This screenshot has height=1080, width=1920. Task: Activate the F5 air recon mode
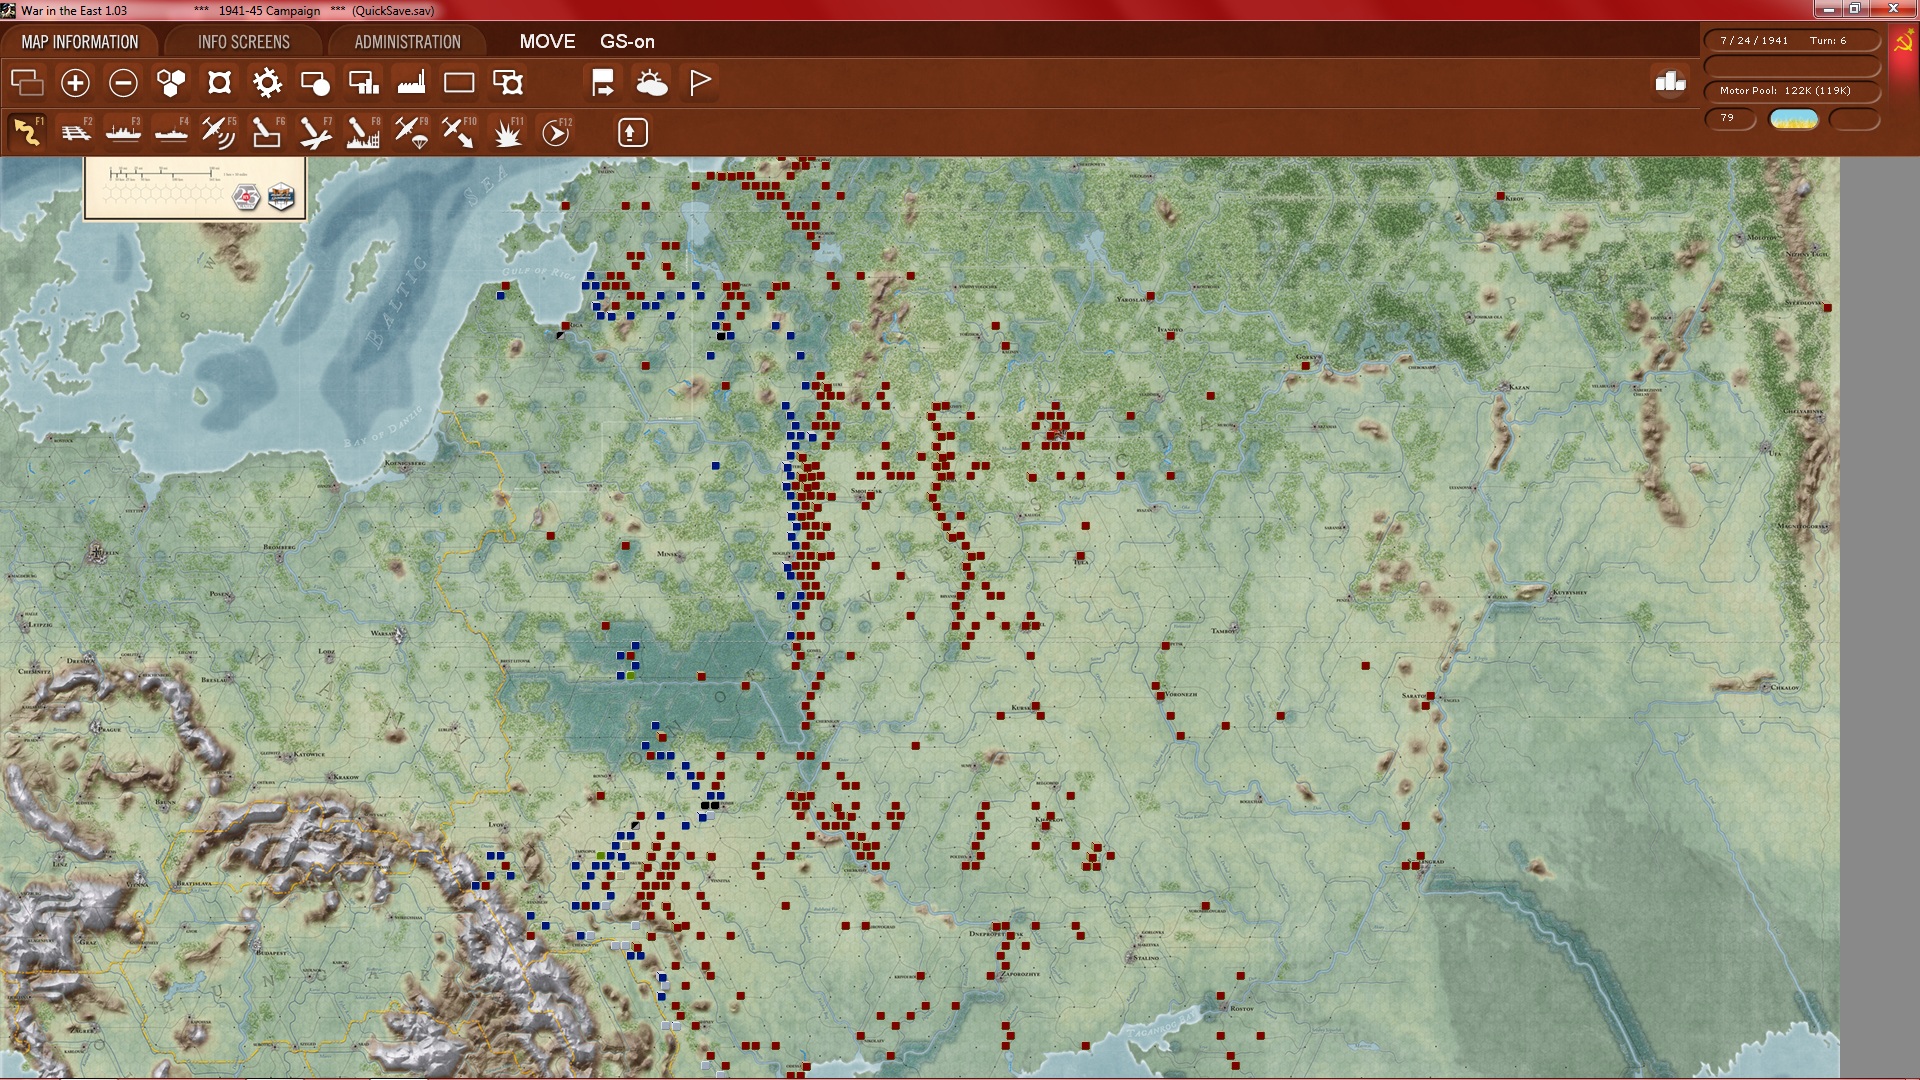click(x=218, y=132)
